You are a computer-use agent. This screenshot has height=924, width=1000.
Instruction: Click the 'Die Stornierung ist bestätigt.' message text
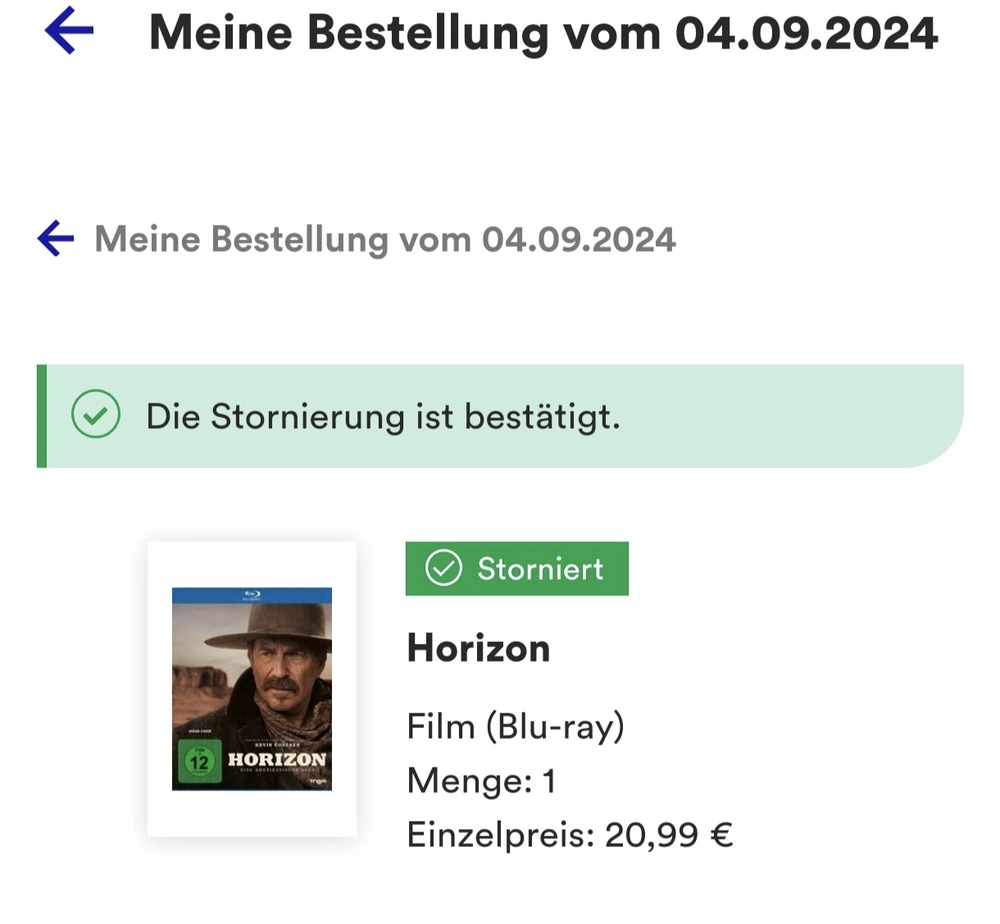click(383, 417)
